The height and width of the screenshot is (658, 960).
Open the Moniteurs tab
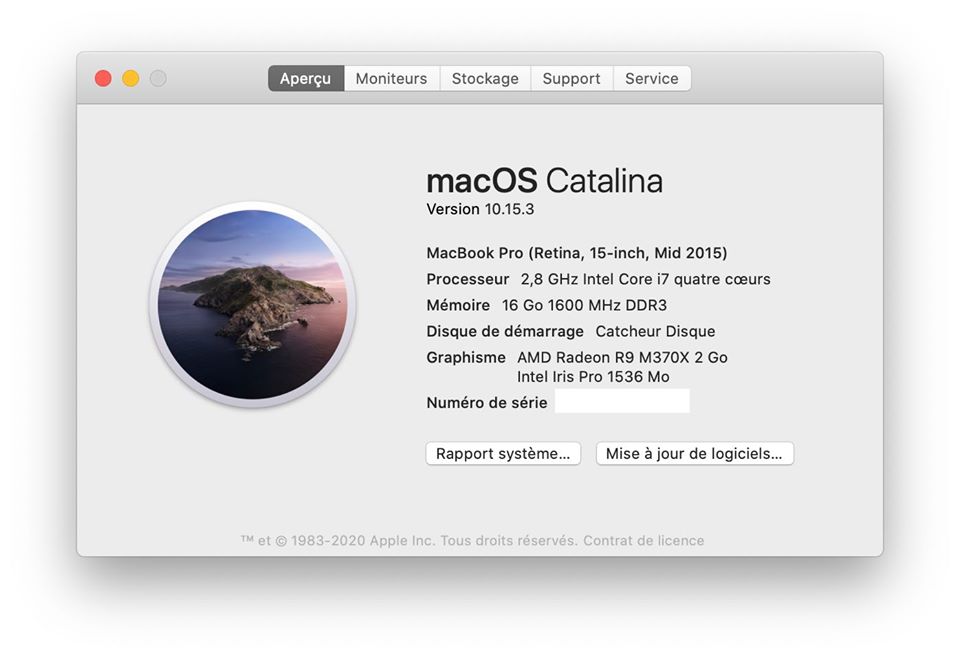(x=392, y=78)
